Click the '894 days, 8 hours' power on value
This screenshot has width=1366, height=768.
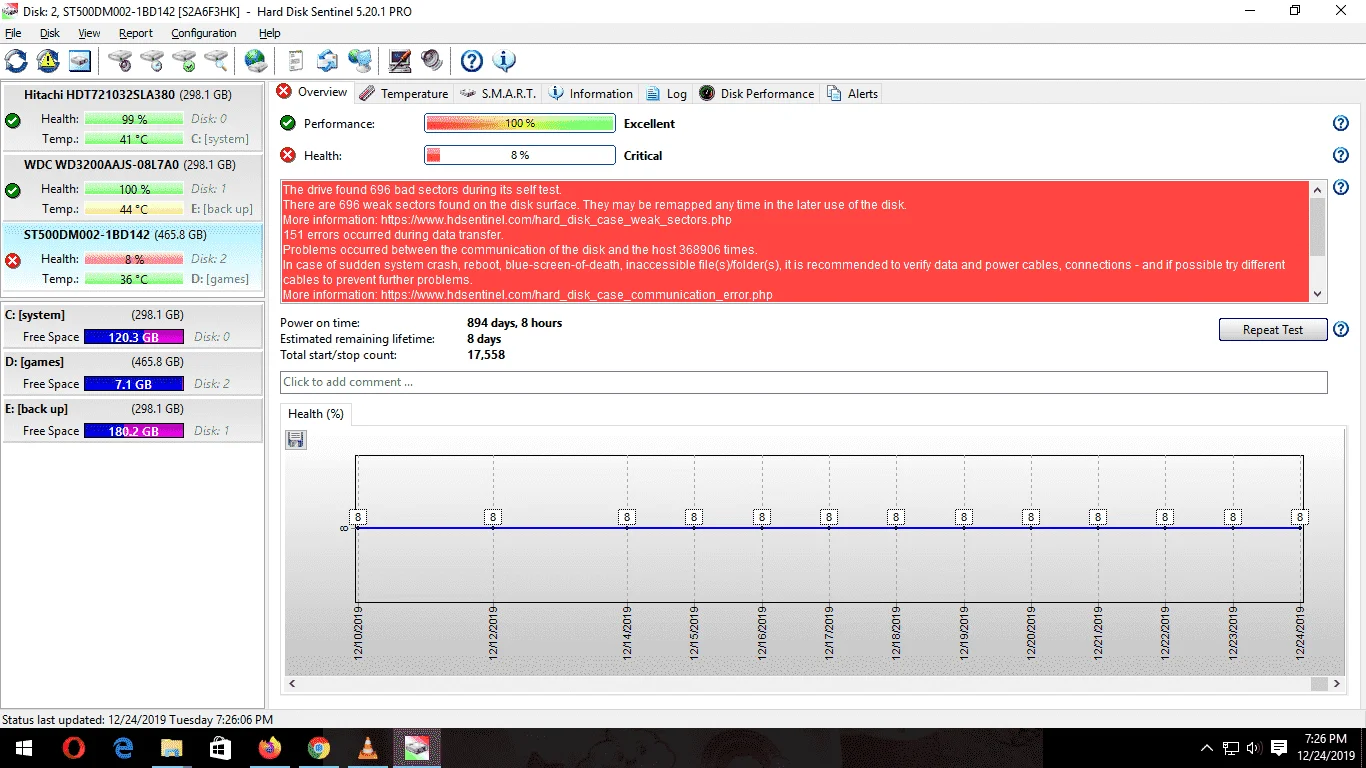[x=515, y=323]
